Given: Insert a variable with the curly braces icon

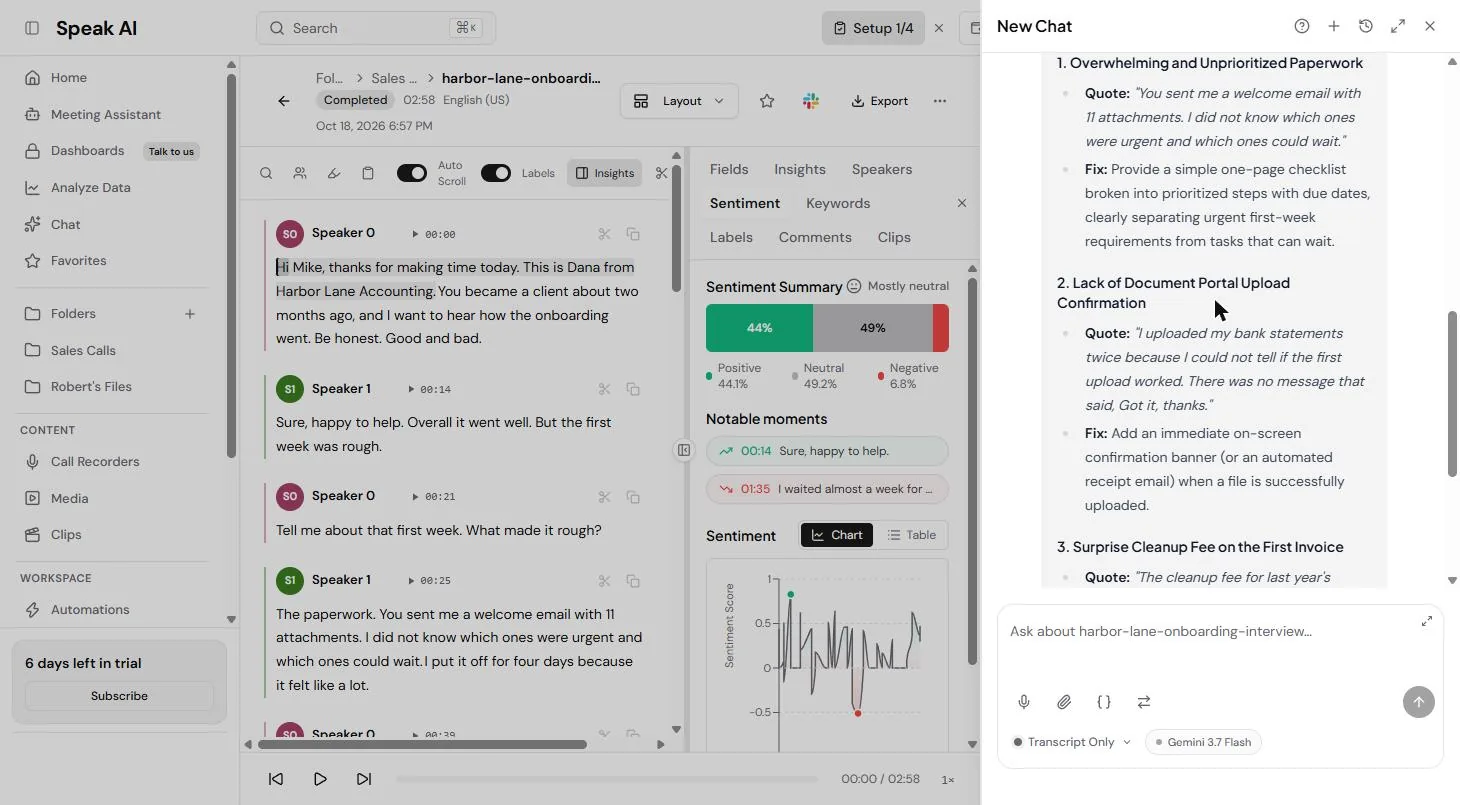Looking at the screenshot, I should pyautogui.click(x=1104, y=702).
